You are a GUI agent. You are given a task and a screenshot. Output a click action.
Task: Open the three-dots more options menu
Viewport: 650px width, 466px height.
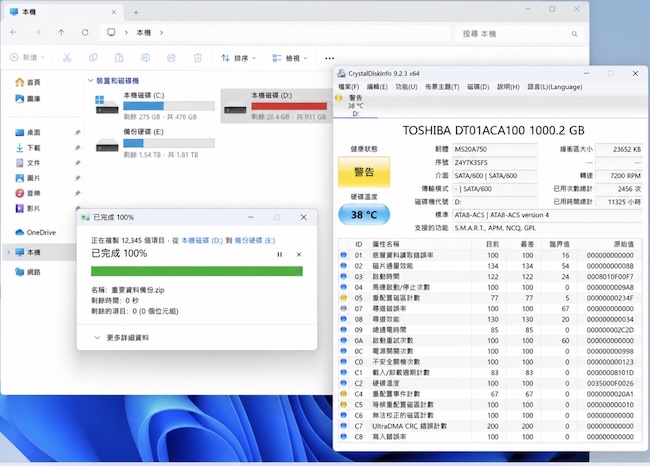330,58
